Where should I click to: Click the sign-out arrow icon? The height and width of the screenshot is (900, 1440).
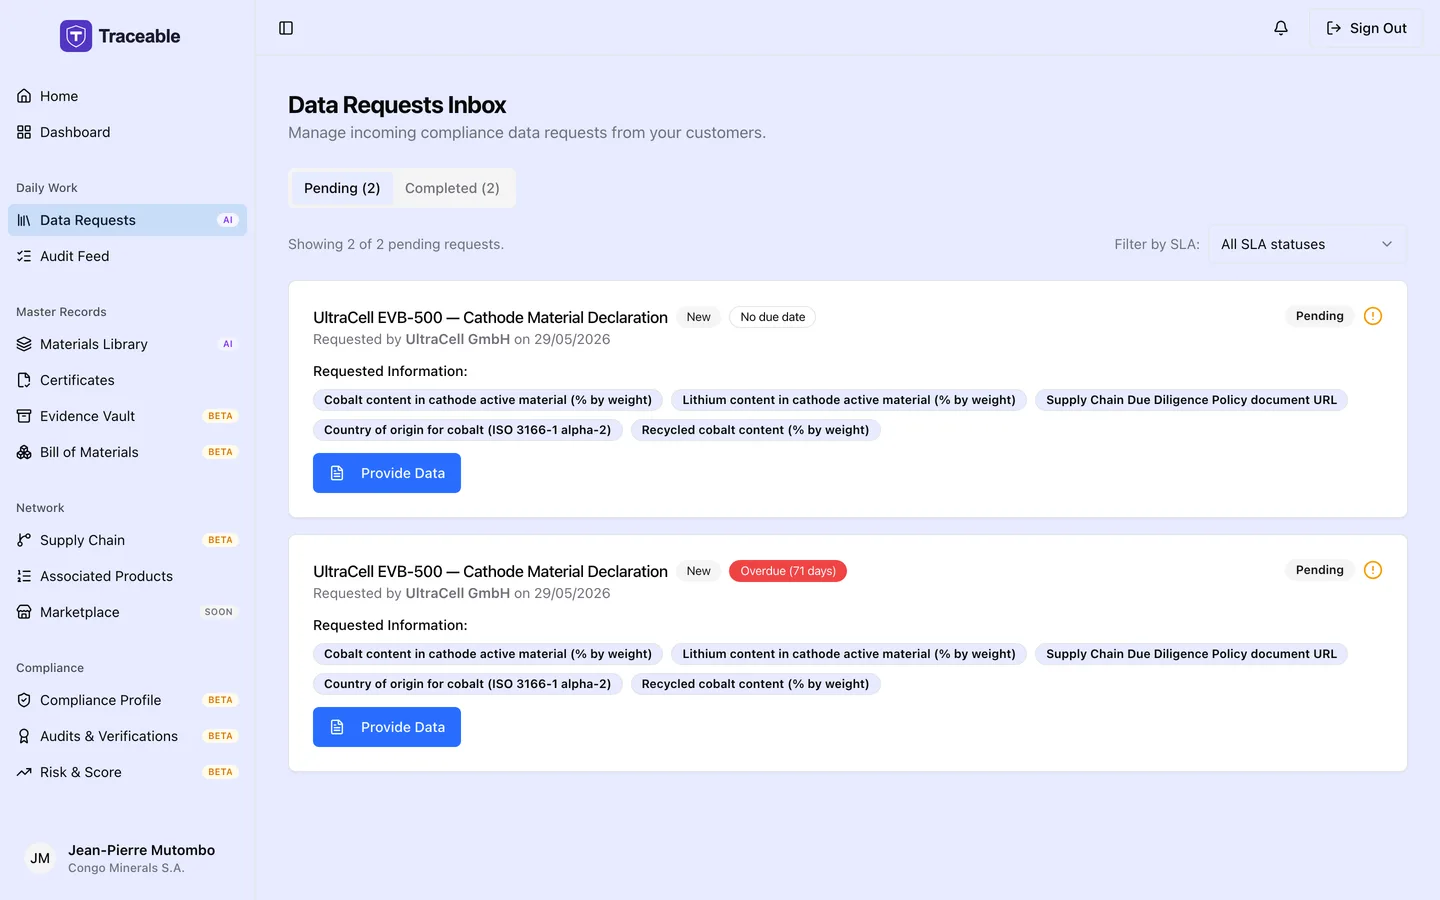(x=1334, y=28)
